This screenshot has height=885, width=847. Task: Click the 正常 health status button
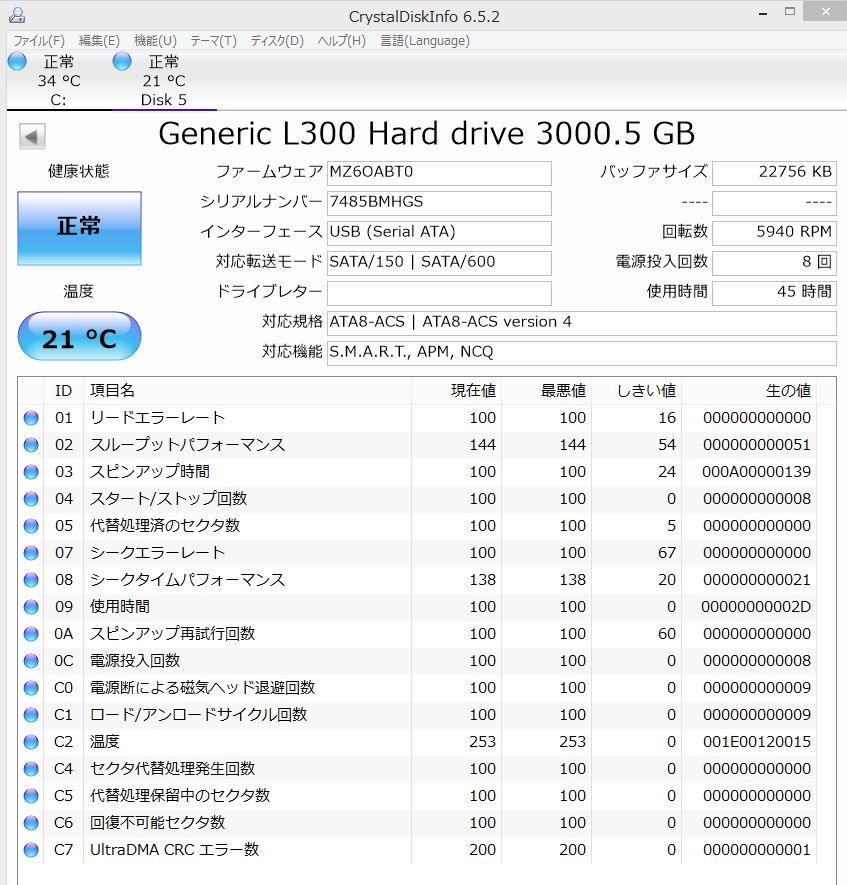click(79, 228)
